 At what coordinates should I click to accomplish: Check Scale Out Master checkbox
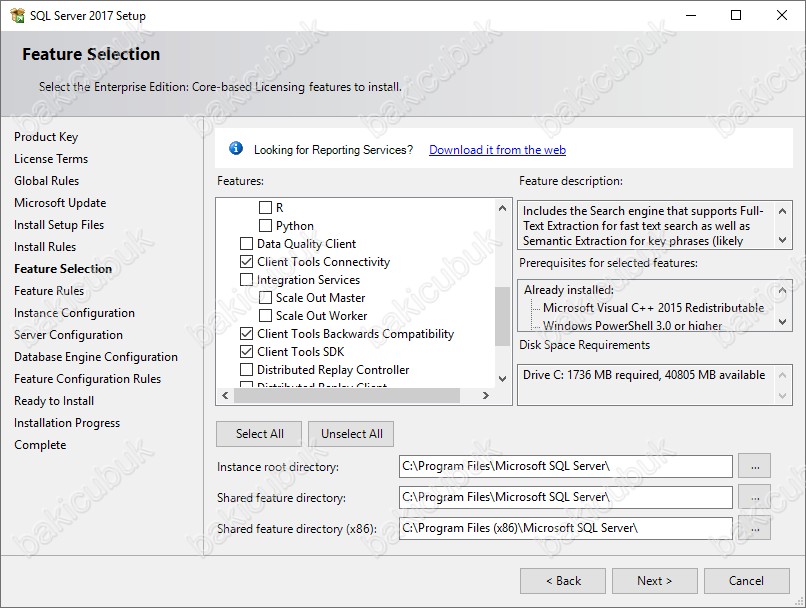[265, 298]
